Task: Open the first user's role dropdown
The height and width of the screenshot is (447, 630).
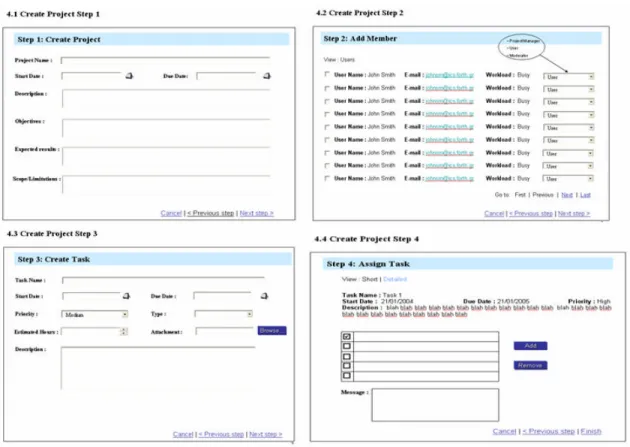Action: coord(569,77)
